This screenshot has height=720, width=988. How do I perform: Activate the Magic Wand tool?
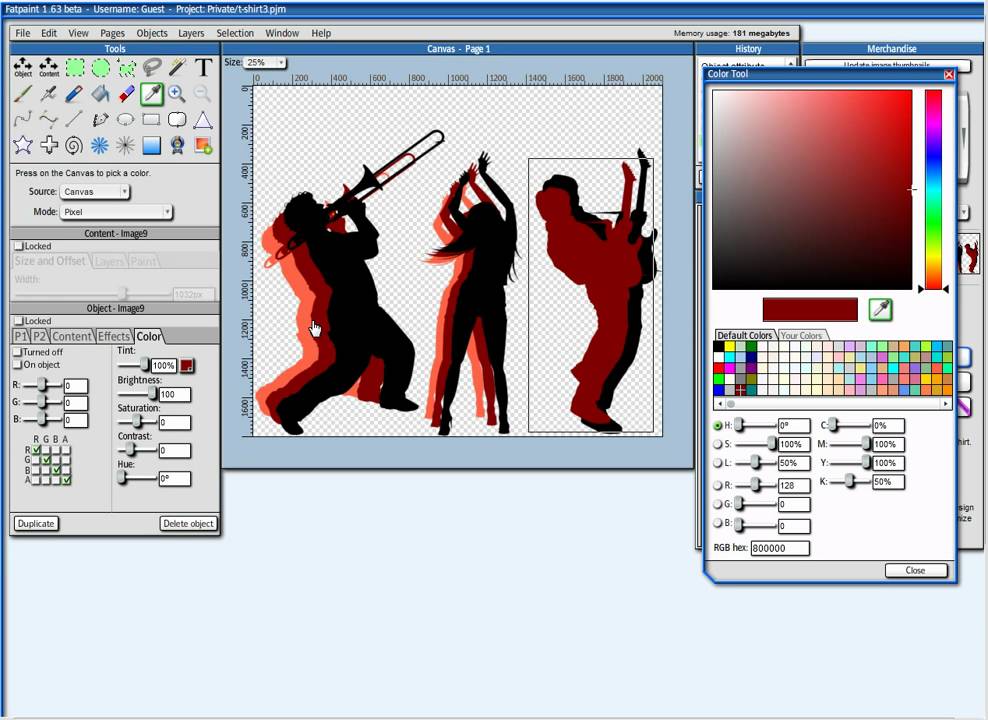[178, 68]
